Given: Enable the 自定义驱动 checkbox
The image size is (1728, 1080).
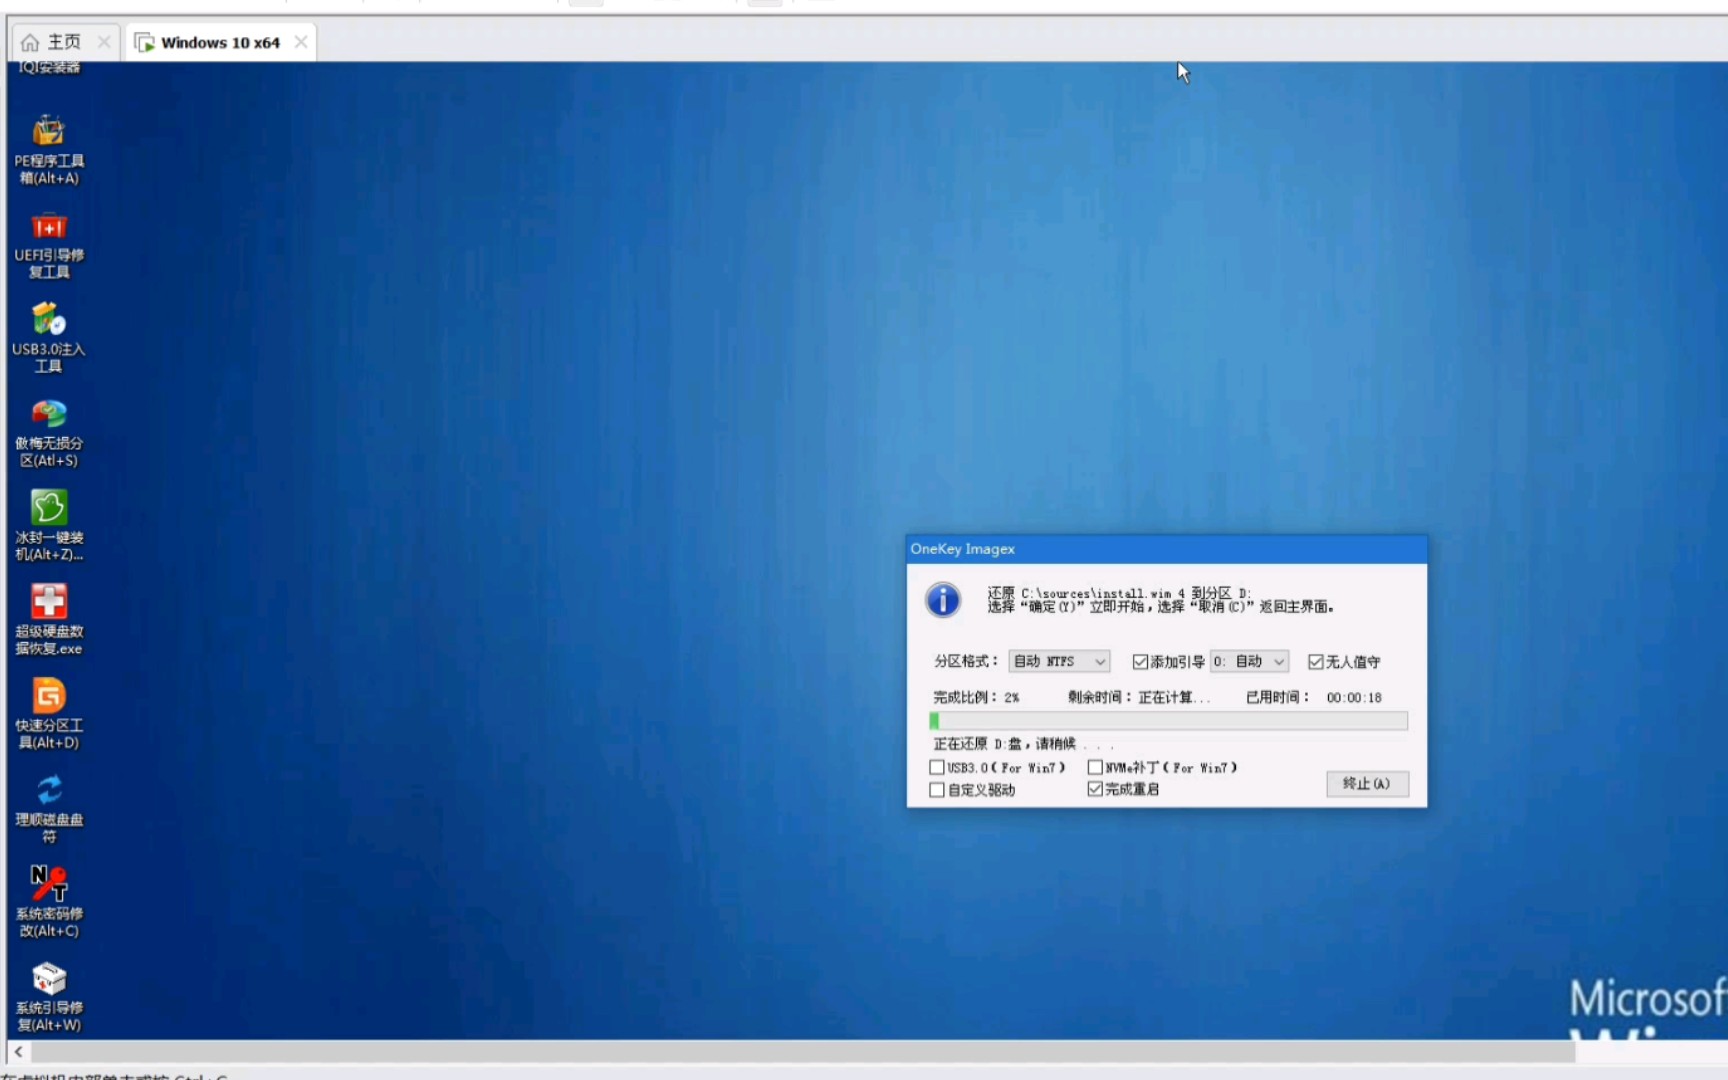Looking at the screenshot, I should click(x=937, y=790).
